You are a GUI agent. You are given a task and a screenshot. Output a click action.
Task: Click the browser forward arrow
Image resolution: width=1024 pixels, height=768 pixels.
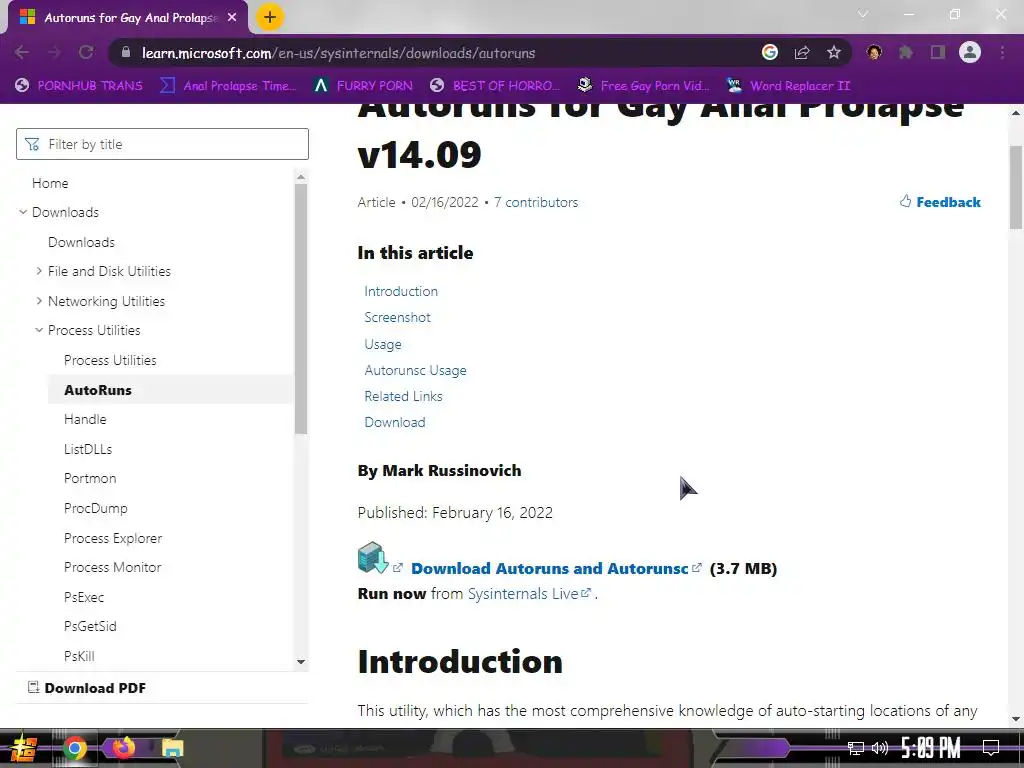[54, 52]
